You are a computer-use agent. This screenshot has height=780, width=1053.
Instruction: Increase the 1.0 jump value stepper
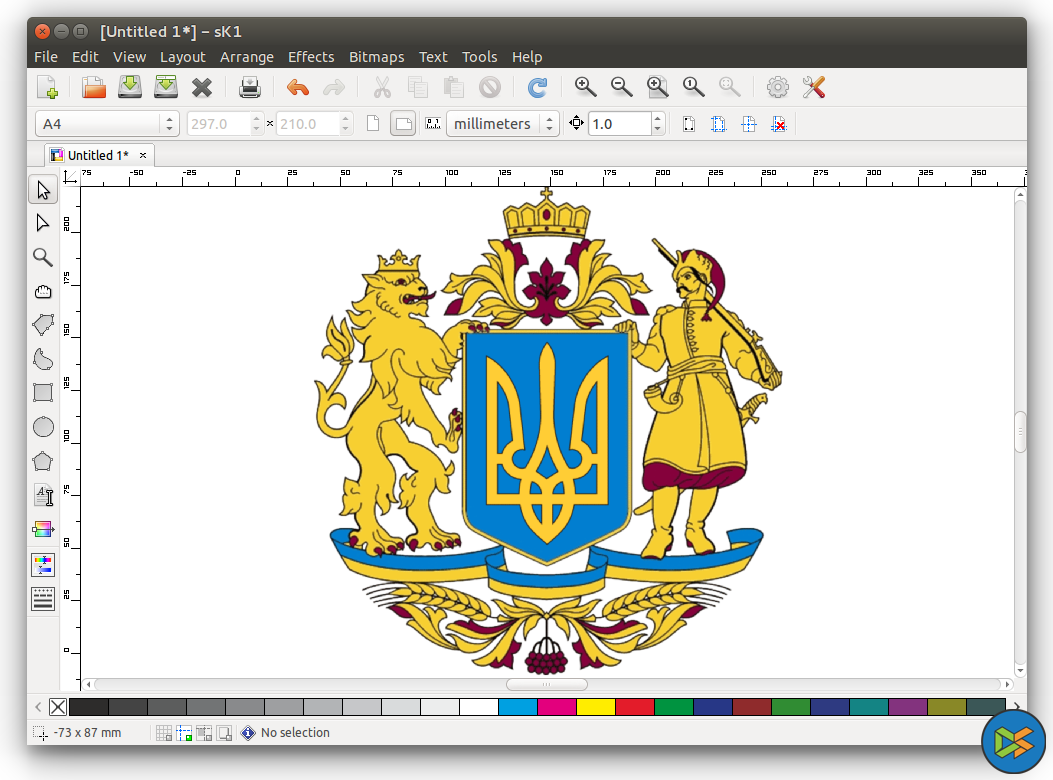pos(657,119)
